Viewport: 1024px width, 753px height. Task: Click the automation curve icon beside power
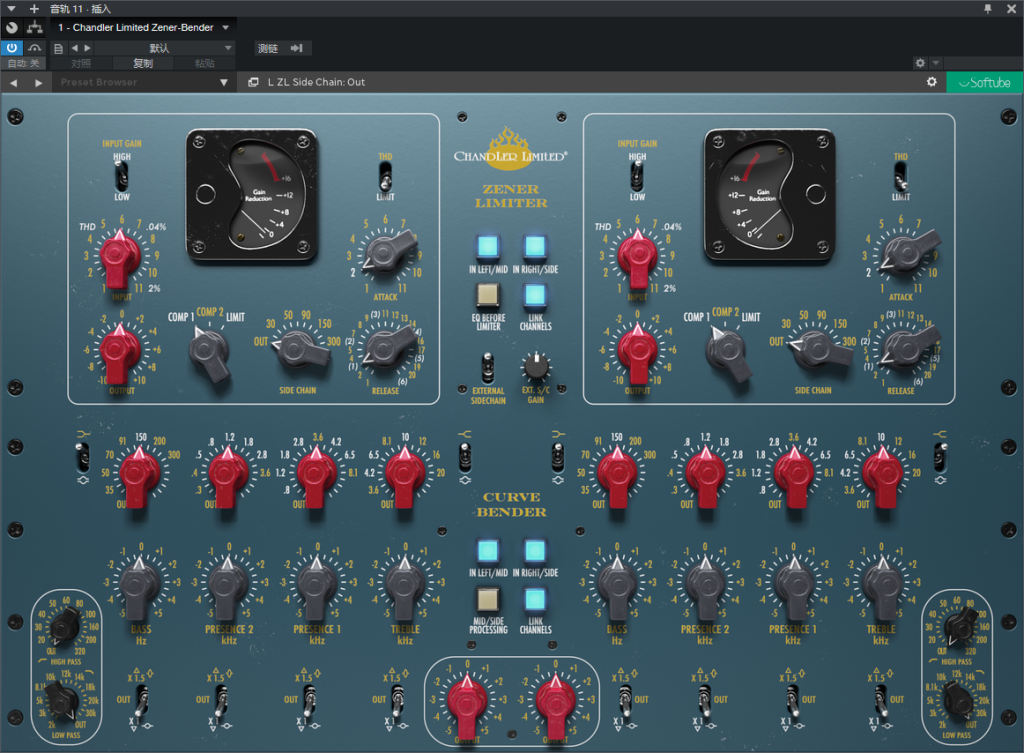(35, 48)
